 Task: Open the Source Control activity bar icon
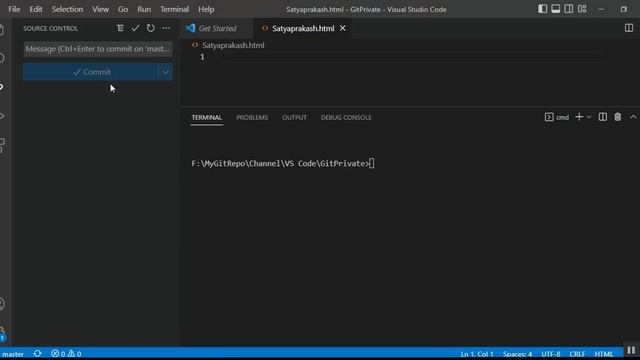[2, 87]
